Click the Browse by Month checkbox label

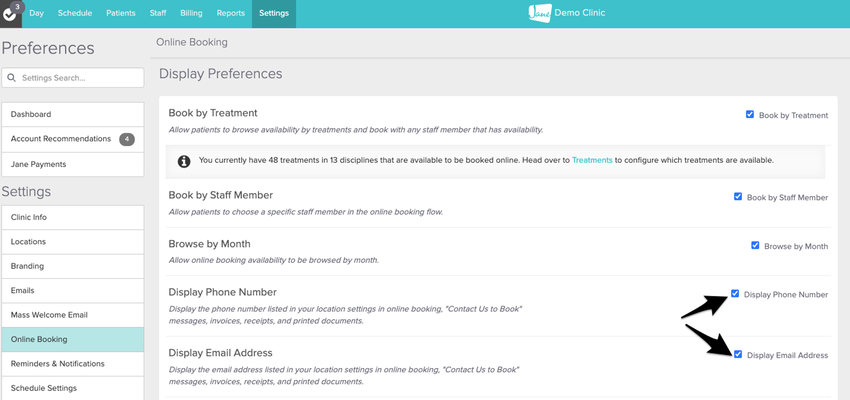point(796,247)
